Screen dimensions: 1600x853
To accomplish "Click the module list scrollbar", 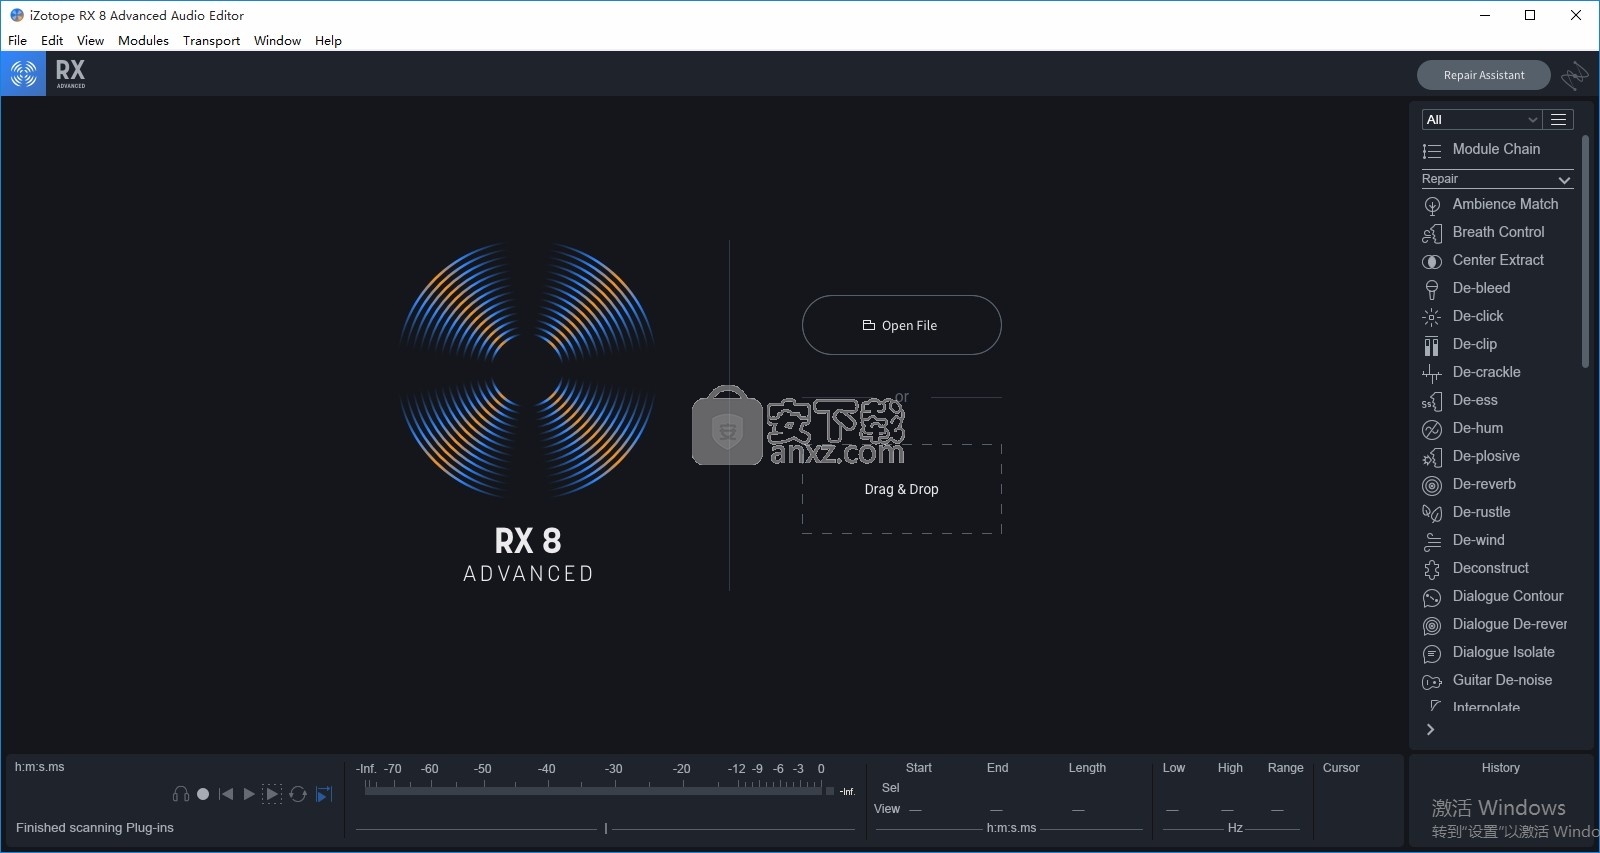I will [1585, 252].
